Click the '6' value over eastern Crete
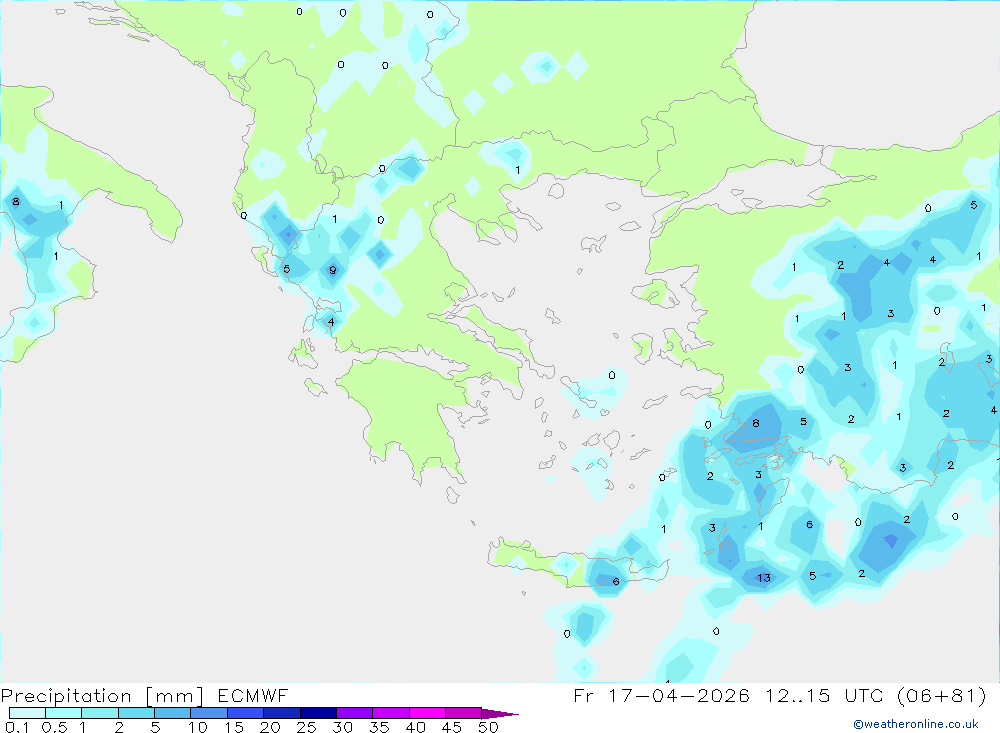 (x=615, y=581)
